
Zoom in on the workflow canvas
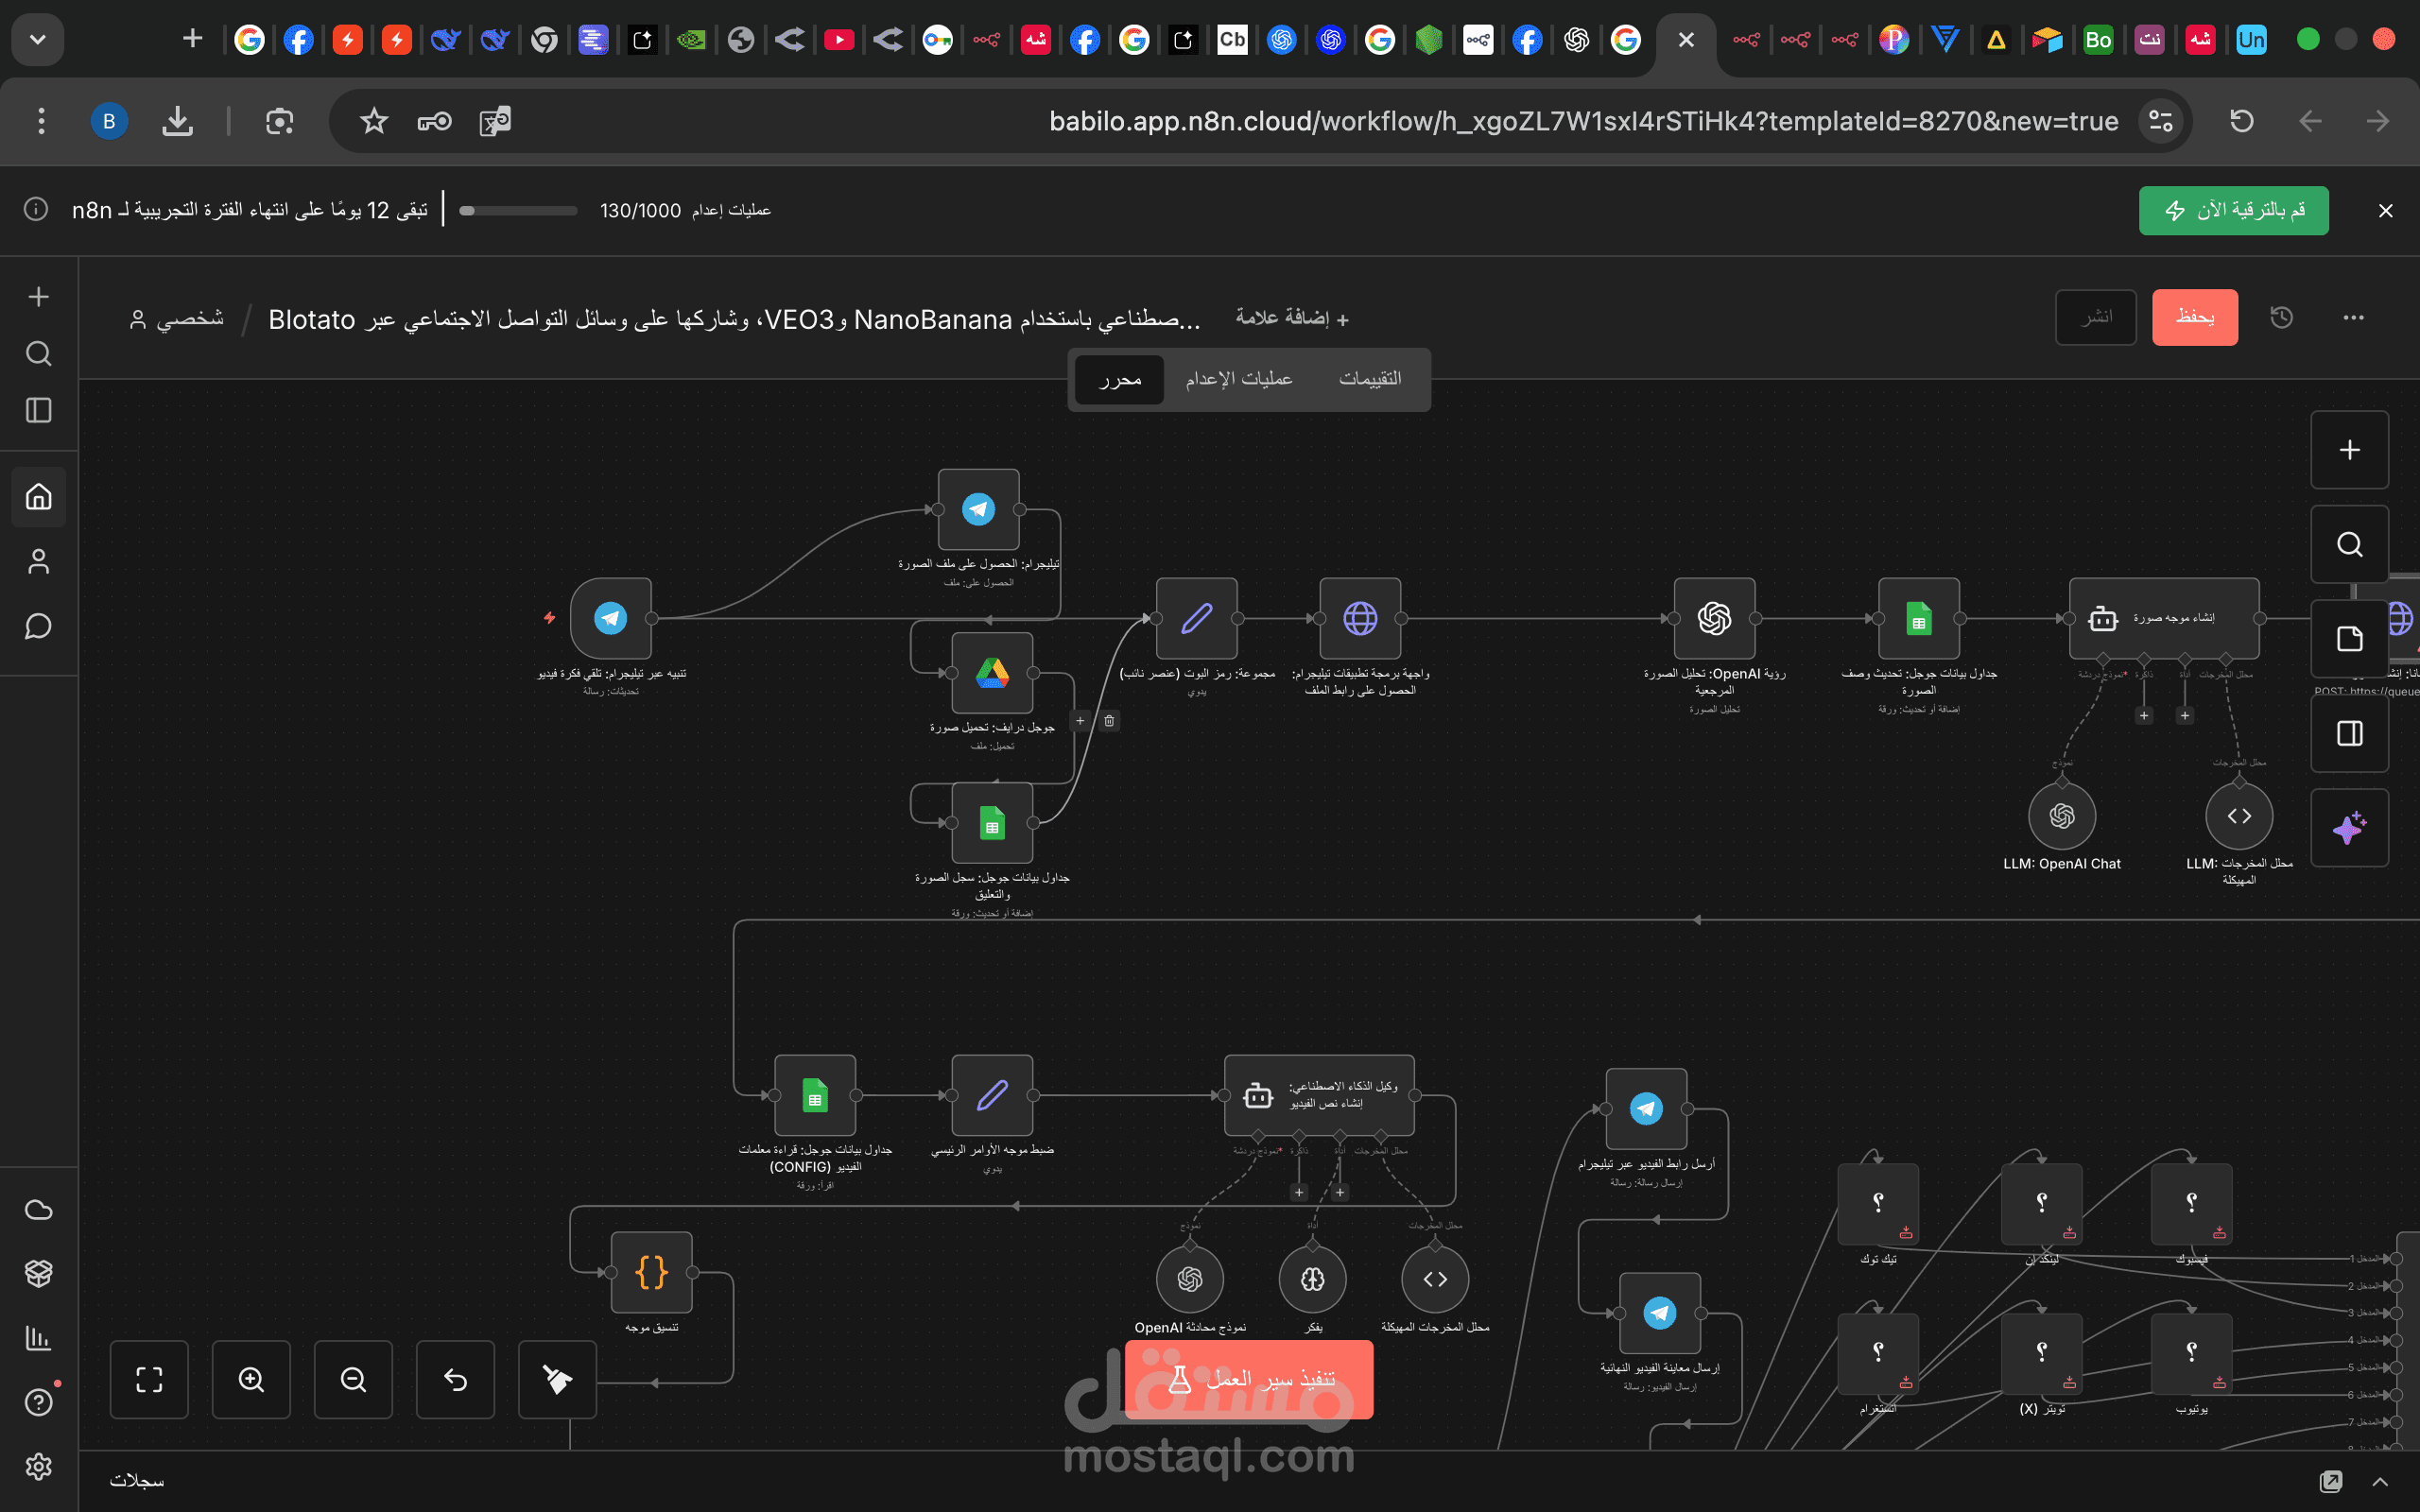point(251,1379)
